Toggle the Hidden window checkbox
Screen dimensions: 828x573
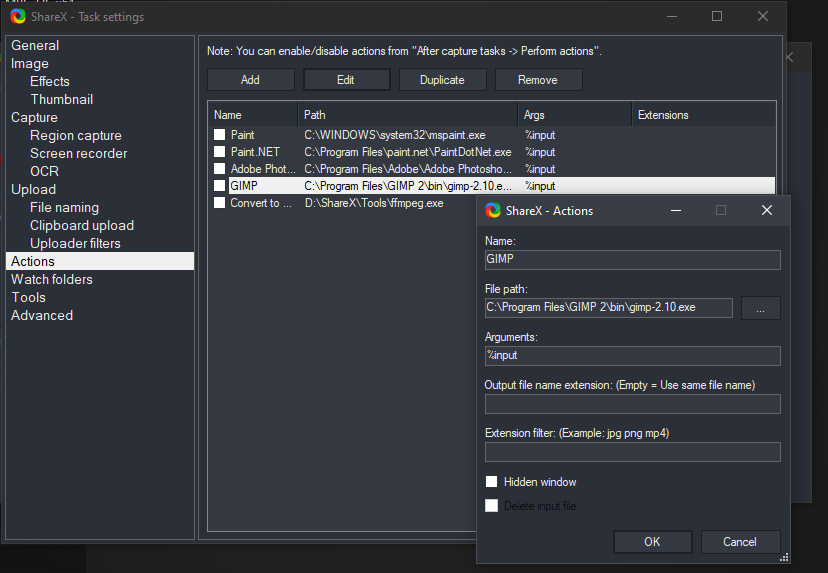[492, 482]
